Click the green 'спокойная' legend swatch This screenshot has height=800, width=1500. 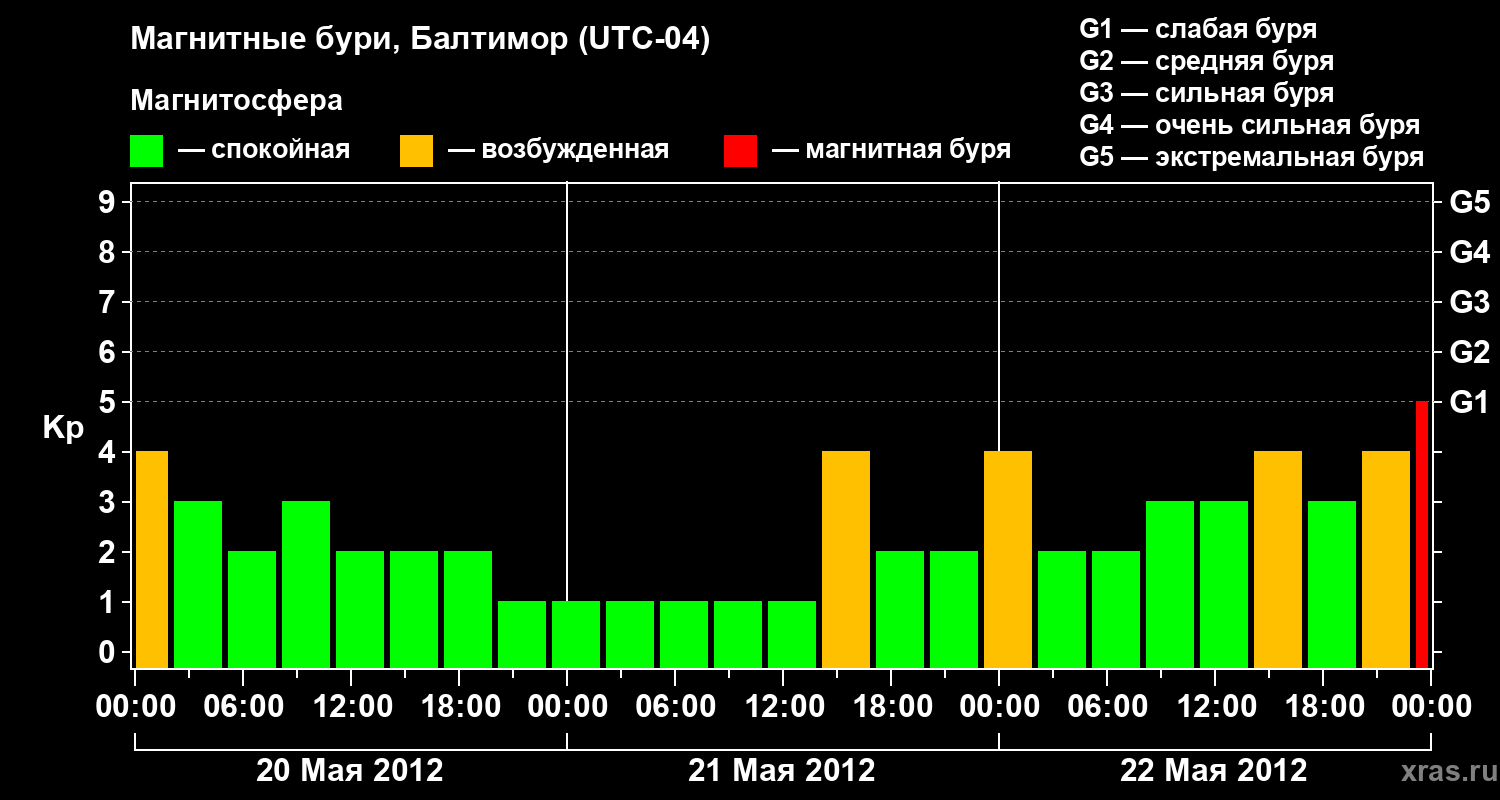tap(147, 151)
